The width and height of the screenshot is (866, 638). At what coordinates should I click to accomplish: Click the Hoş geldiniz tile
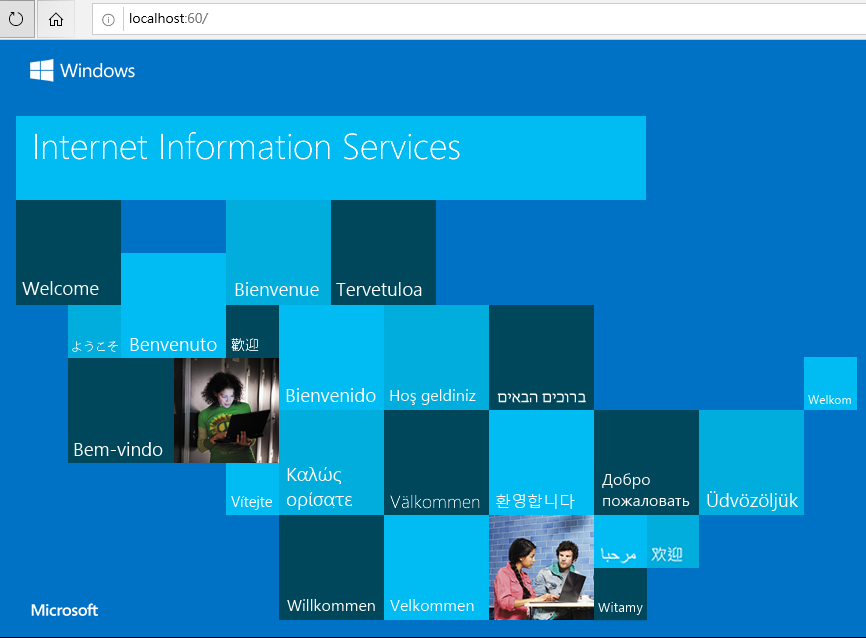[436, 357]
